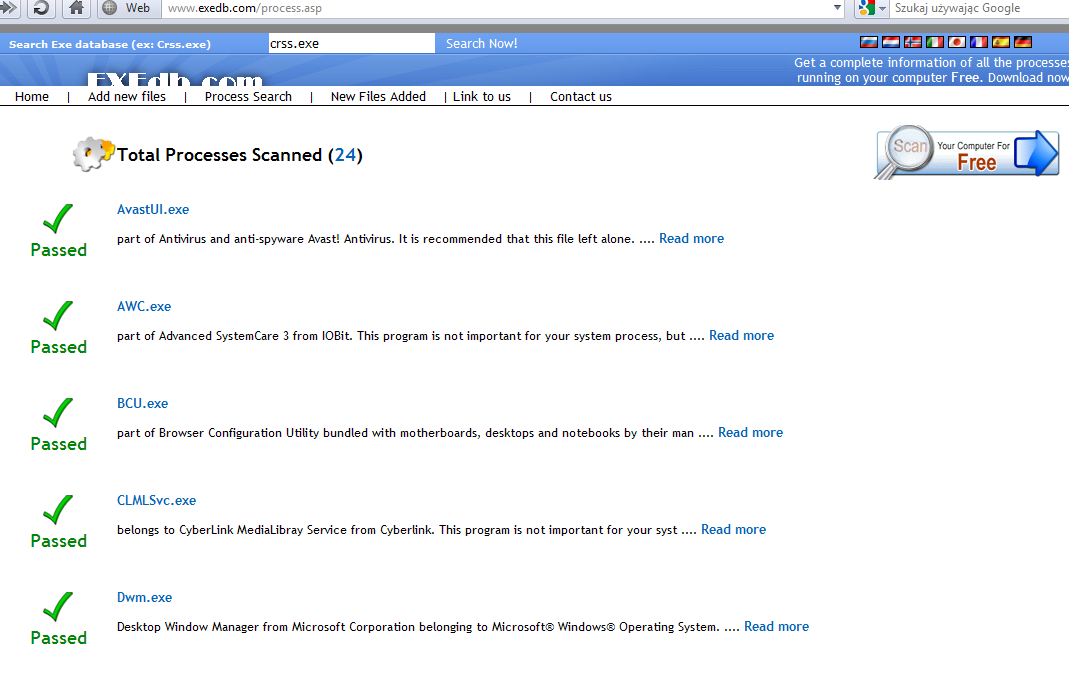Open the AvastUI.exe process link
The image size is (1069, 687).
click(153, 210)
